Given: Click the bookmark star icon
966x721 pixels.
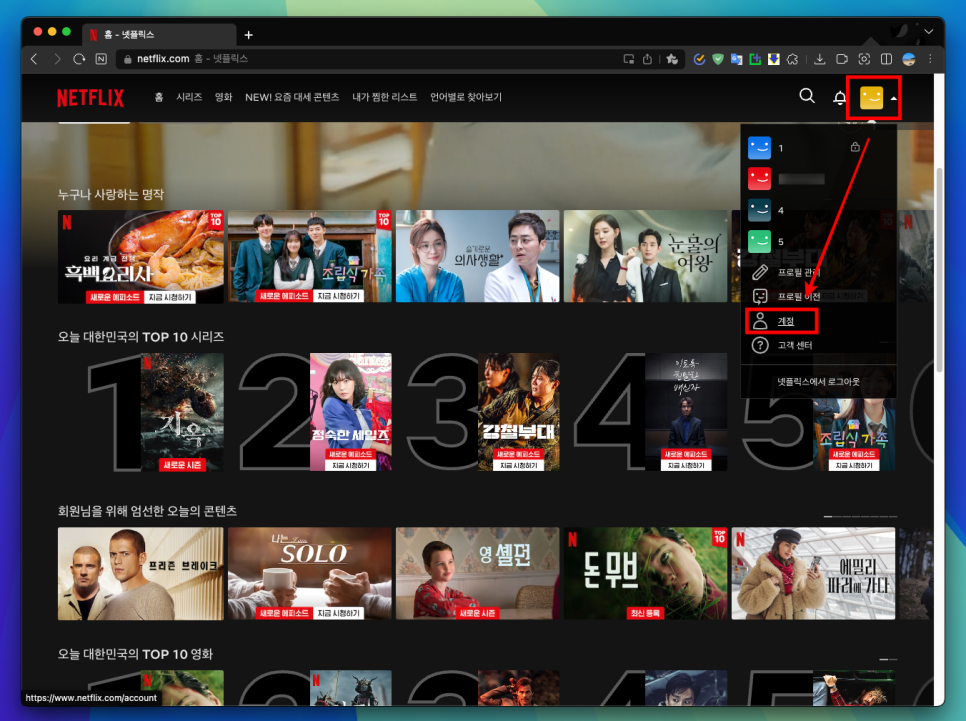Looking at the screenshot, I should pyautogui.click(x=672, y=59).
